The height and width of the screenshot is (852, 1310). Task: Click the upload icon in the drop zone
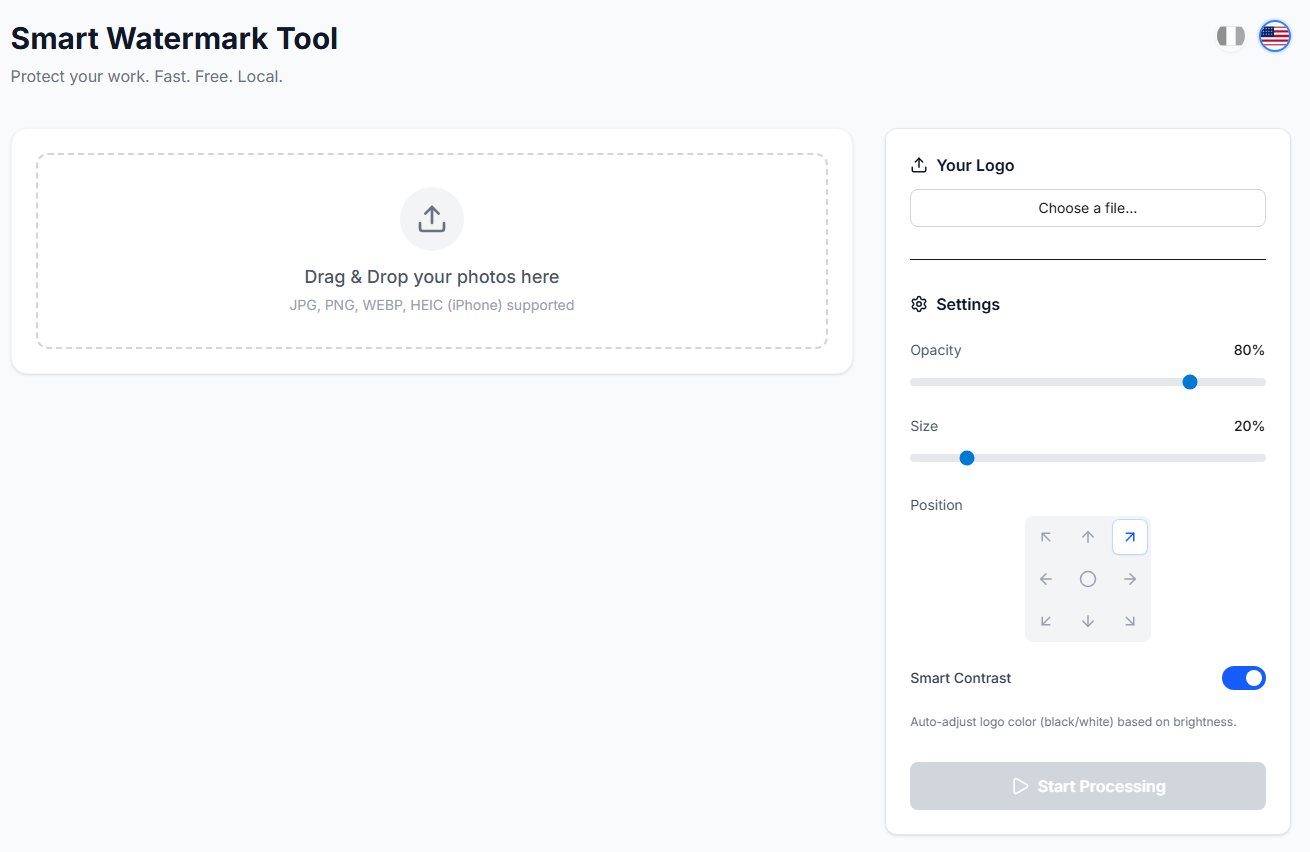tap(431, 218)
